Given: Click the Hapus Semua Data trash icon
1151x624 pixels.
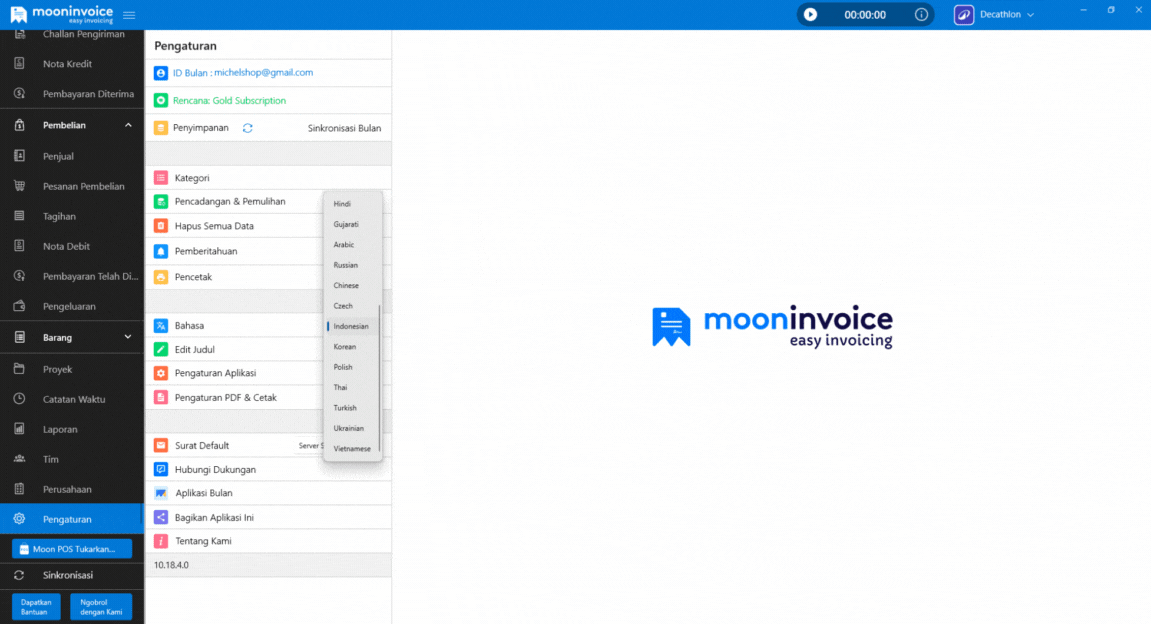Looking at the screenshot, I should point(161,226).
